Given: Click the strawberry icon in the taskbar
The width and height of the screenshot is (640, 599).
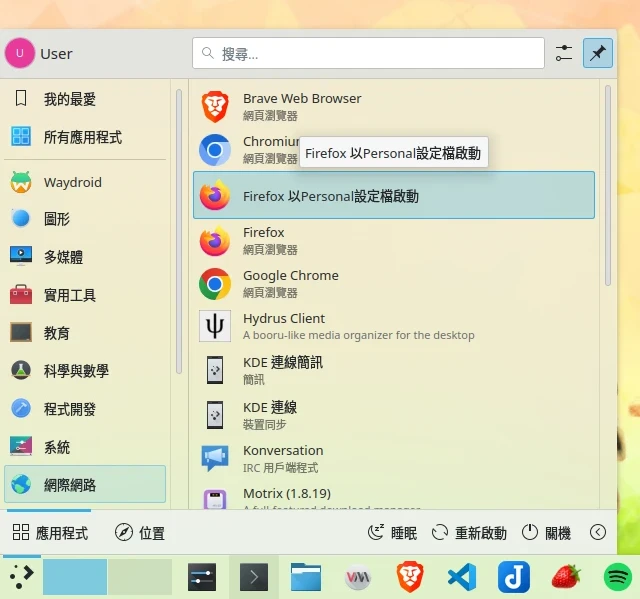Looking at the screenshot, I should click(566, 577).
